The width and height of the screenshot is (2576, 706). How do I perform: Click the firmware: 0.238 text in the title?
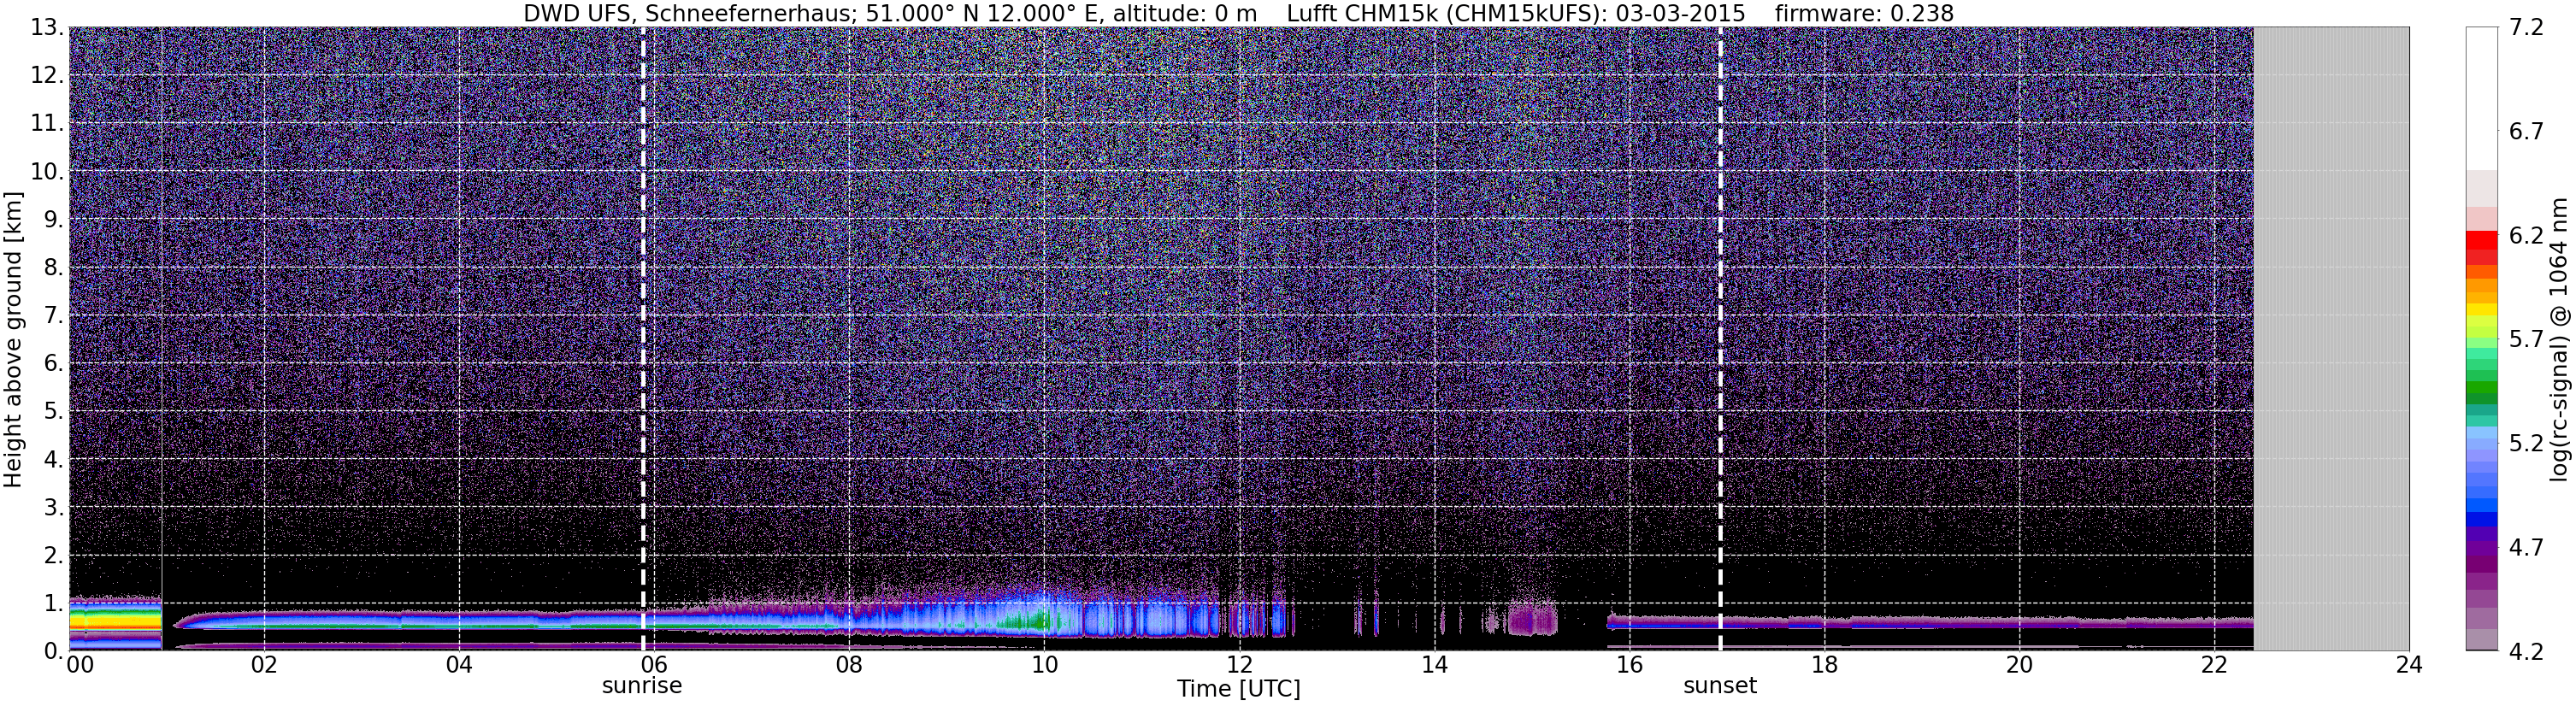click(x=1864, y=13)
